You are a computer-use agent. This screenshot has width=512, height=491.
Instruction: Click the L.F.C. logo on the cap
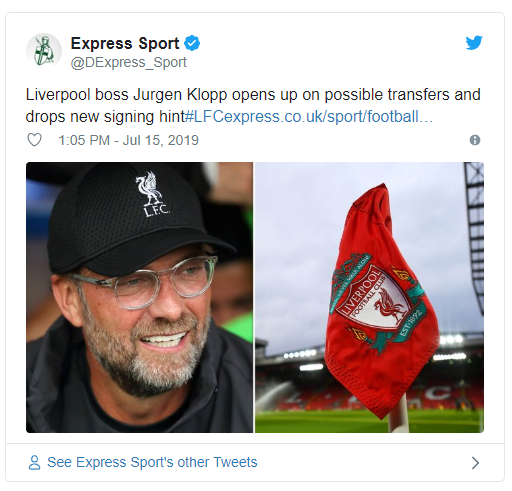pos(152,194)
